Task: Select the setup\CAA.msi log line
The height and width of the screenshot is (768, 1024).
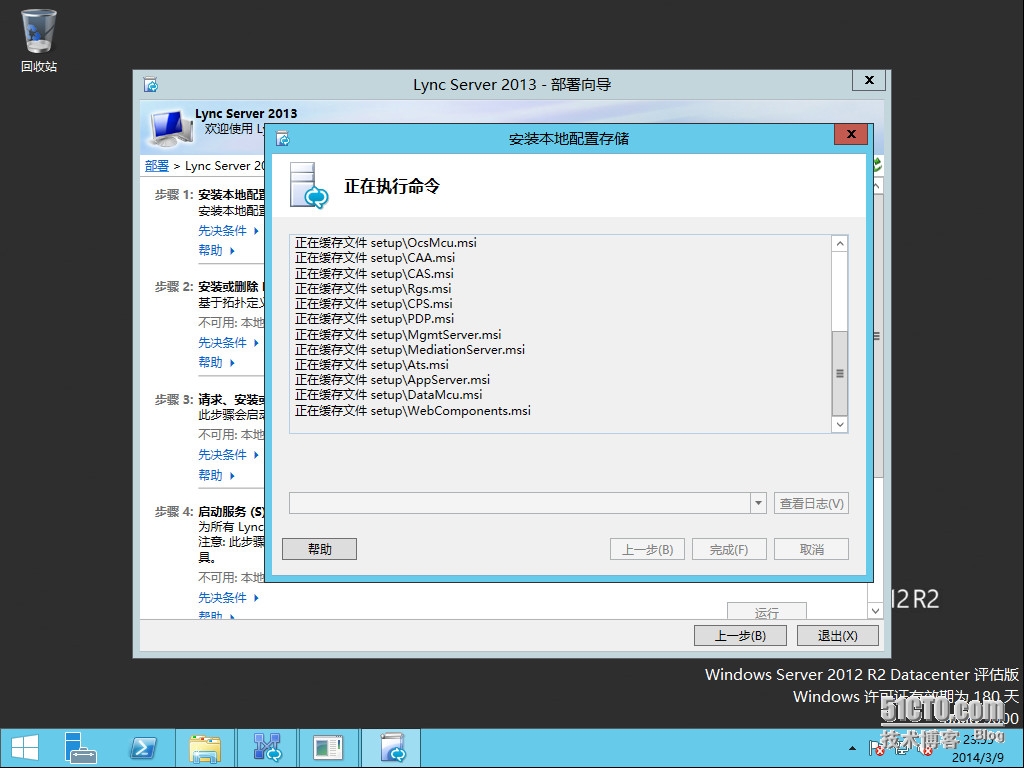Action: [x=375, y=257]
